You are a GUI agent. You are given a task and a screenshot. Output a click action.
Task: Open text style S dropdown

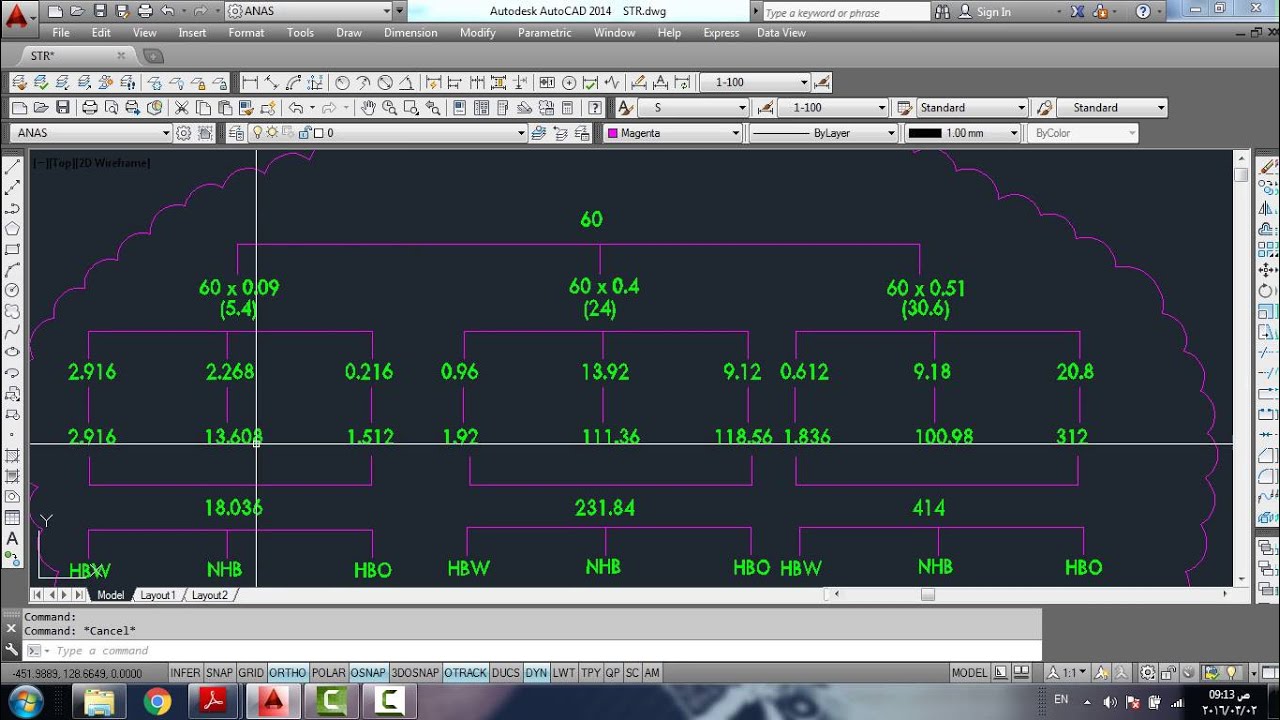[693, 108]
